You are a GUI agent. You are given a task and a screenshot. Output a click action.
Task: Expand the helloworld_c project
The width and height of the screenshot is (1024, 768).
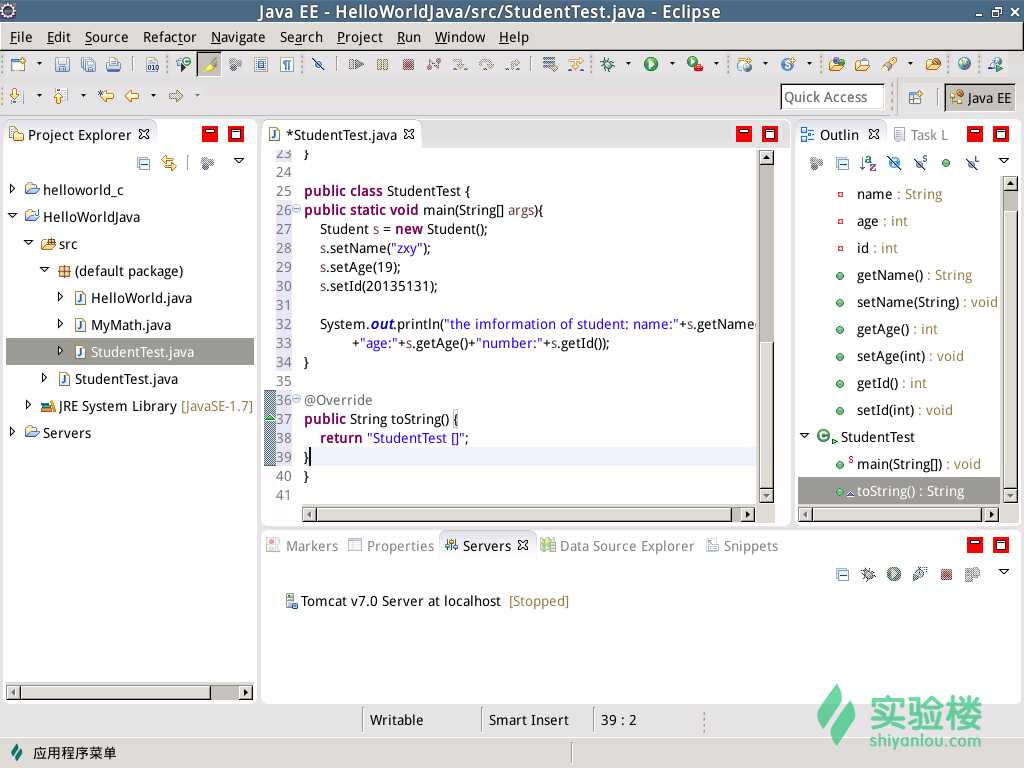(x=12, y=189)
